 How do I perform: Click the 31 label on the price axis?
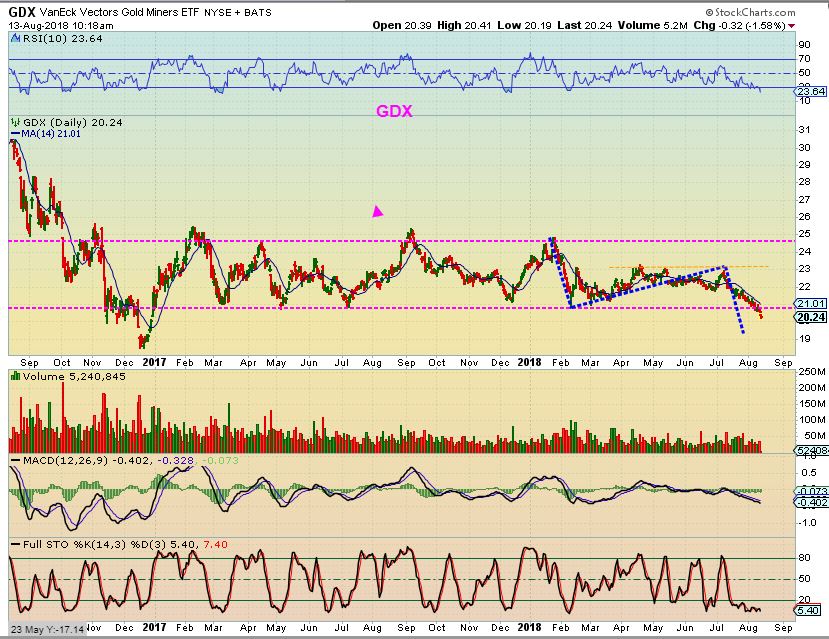[x=804, y=129]
